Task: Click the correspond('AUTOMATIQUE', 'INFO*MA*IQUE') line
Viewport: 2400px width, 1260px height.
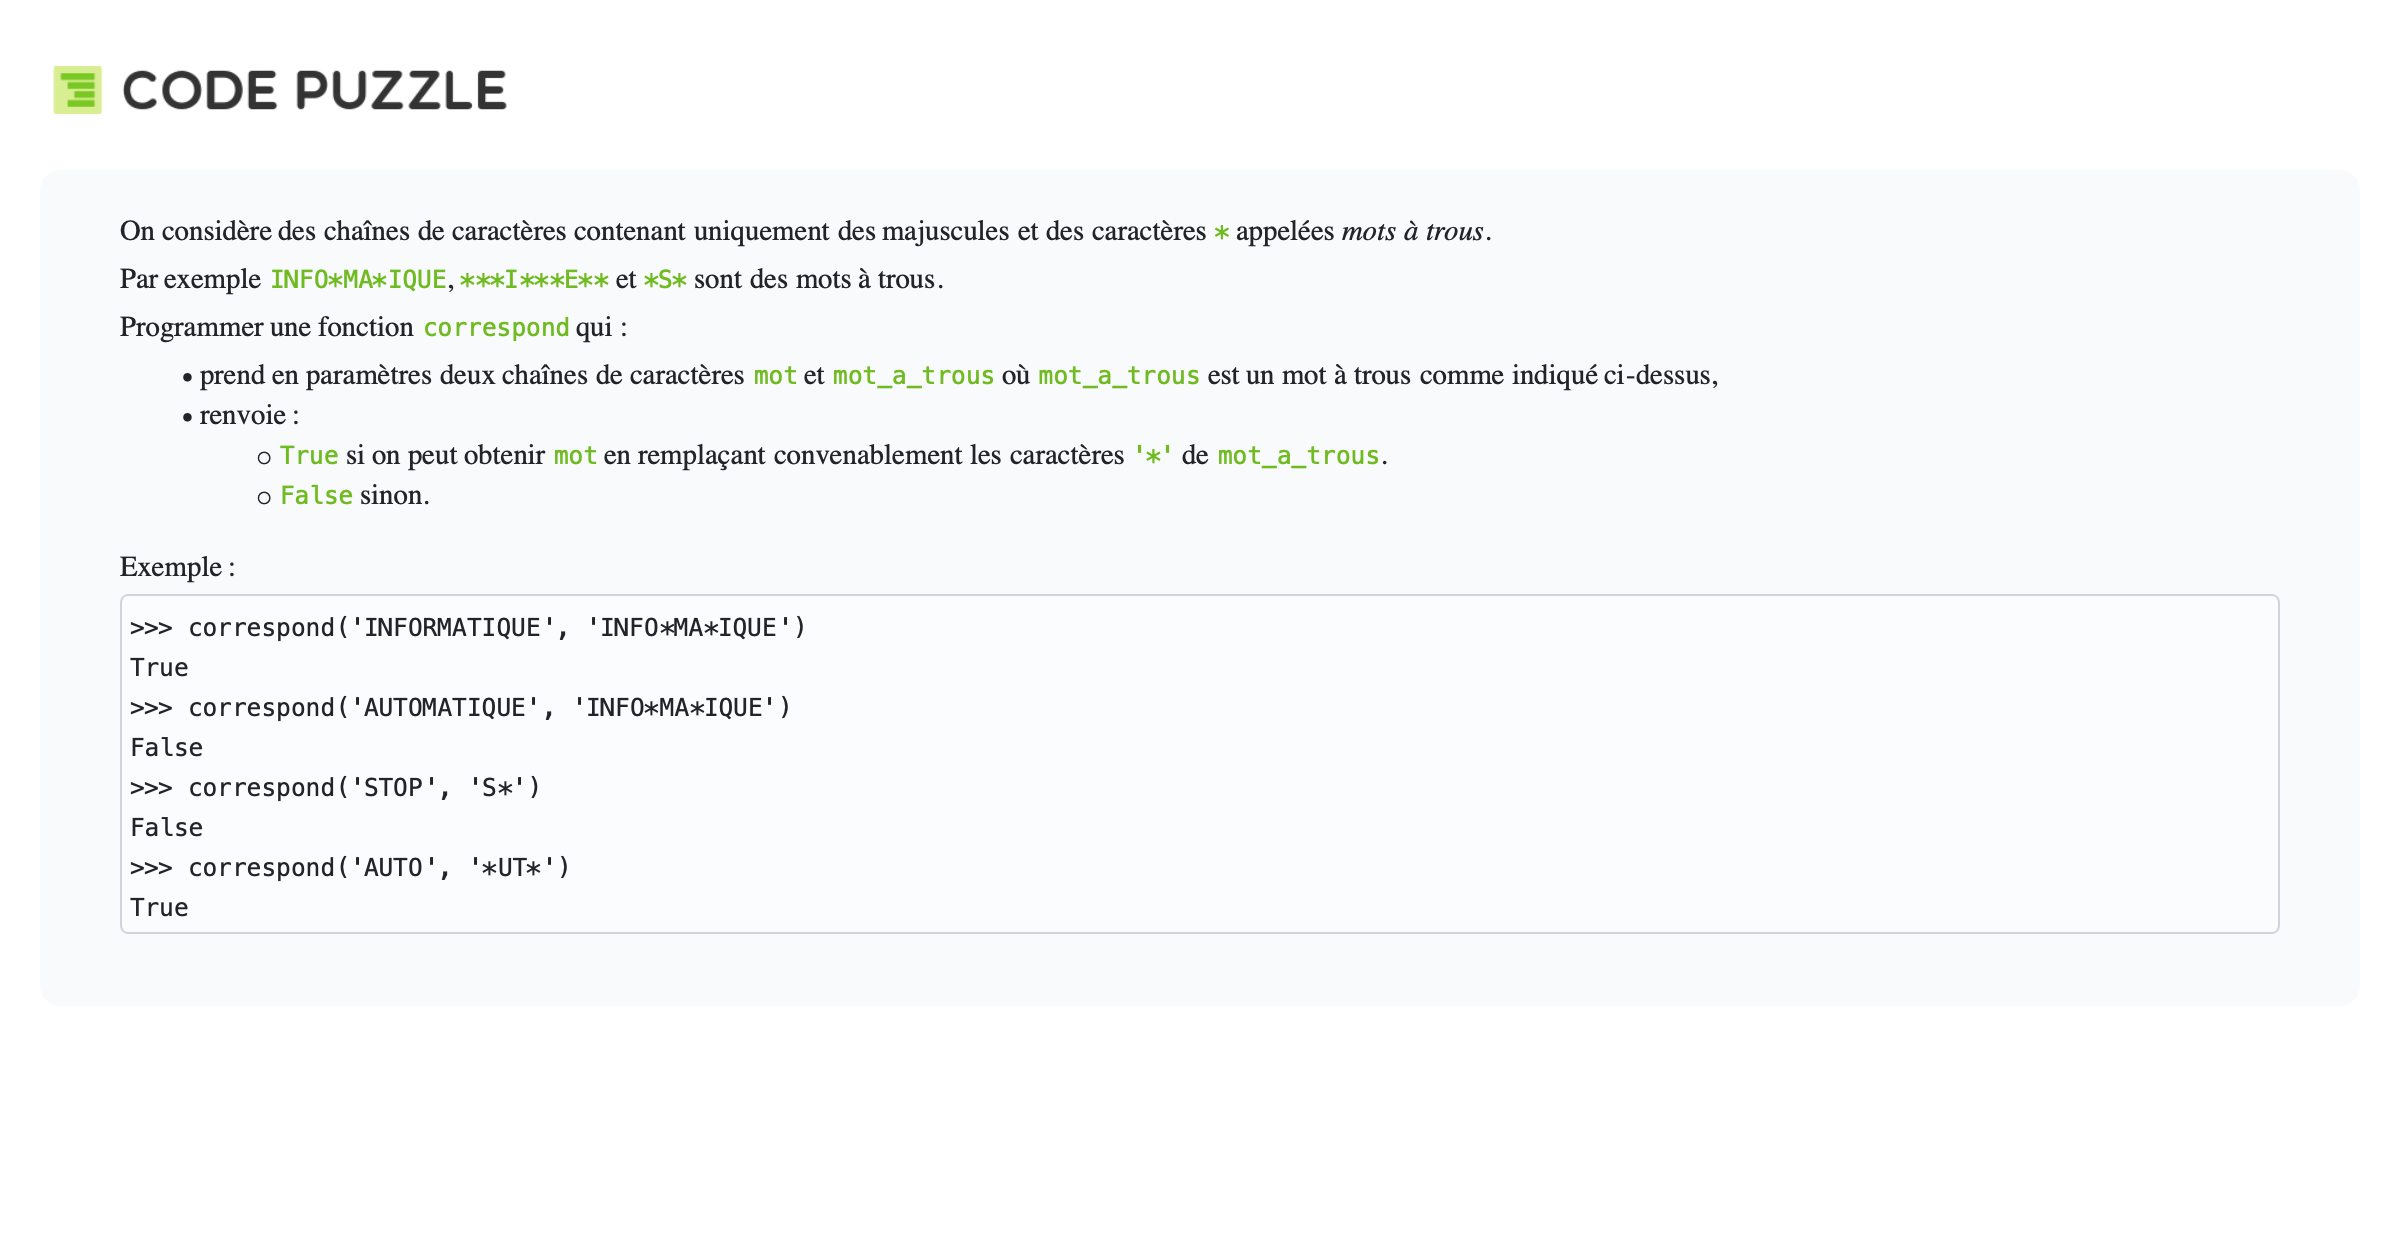Action: coord(459,707)
